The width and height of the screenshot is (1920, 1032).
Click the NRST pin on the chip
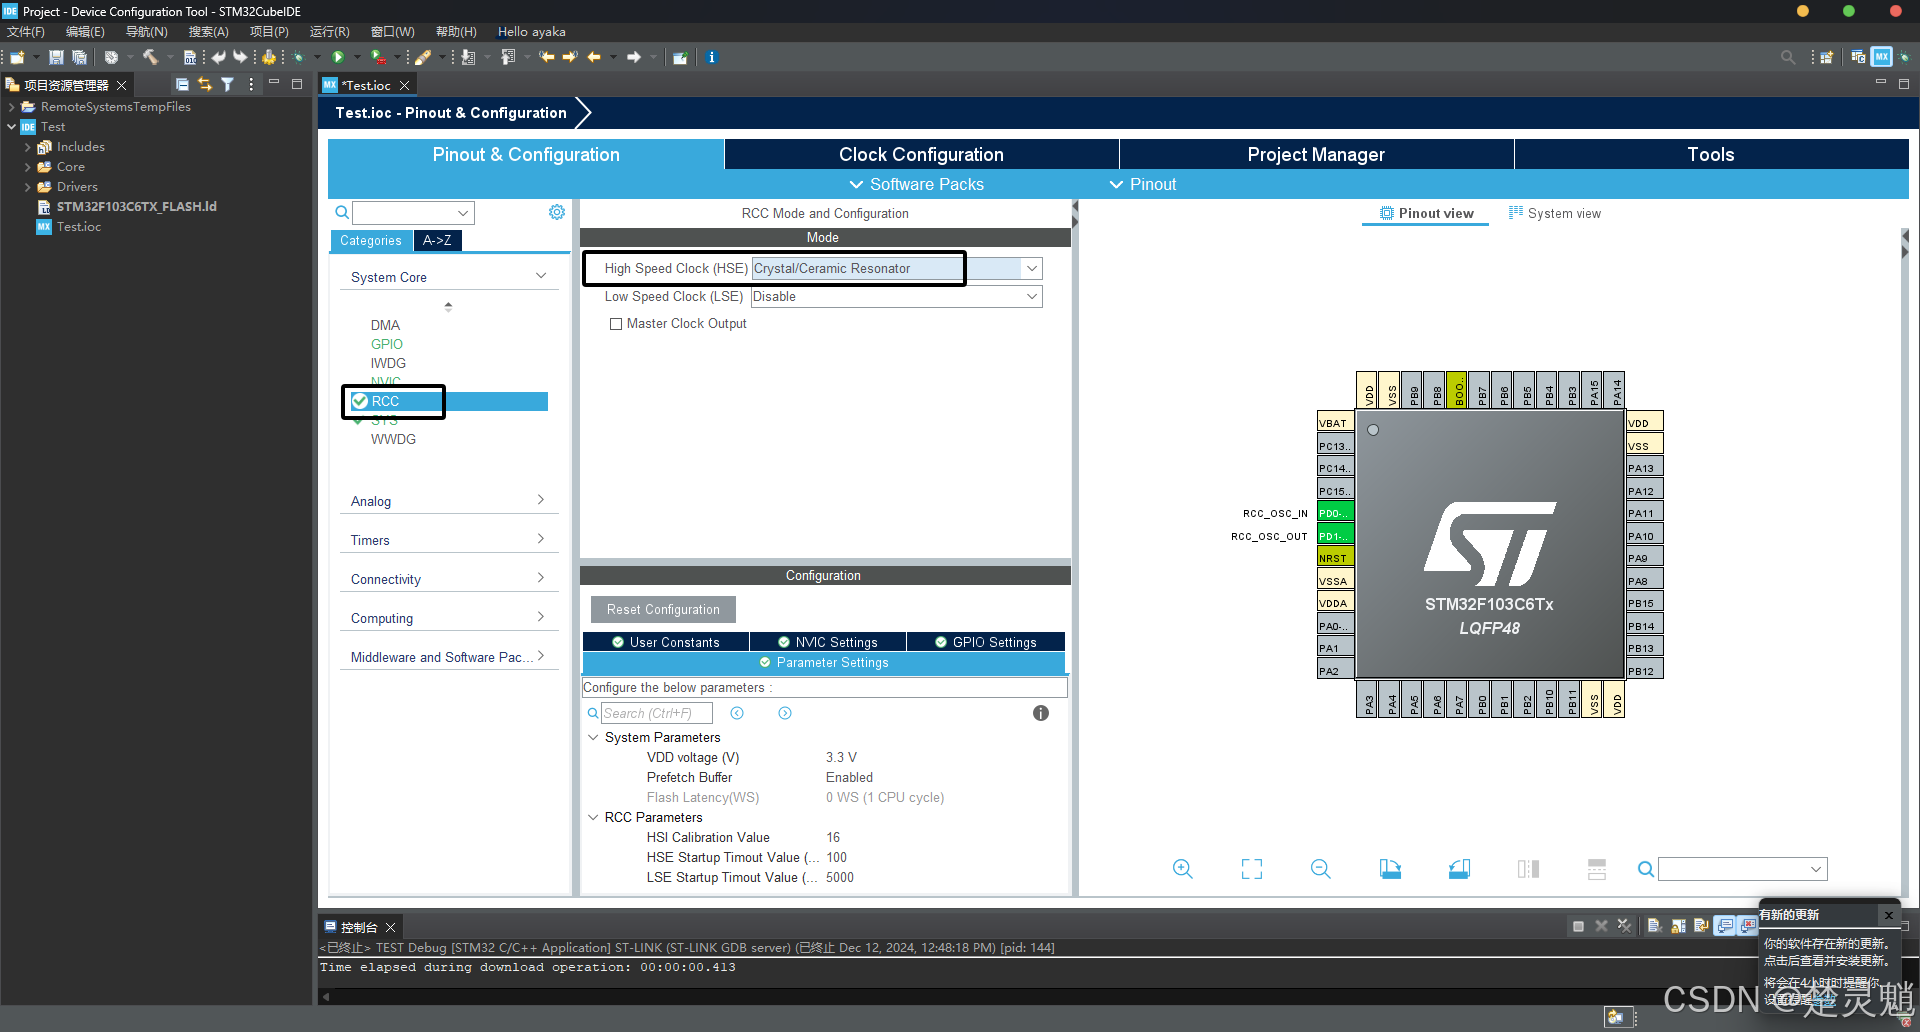[x=1335, y=558]
